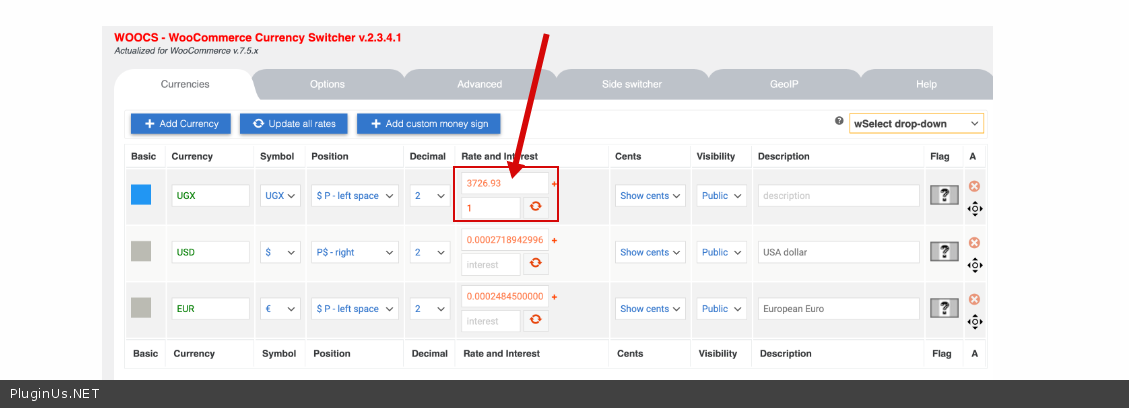Expand UGX Visibility dropdown
Screen dimensions: 1129x408
click(722, 196)
